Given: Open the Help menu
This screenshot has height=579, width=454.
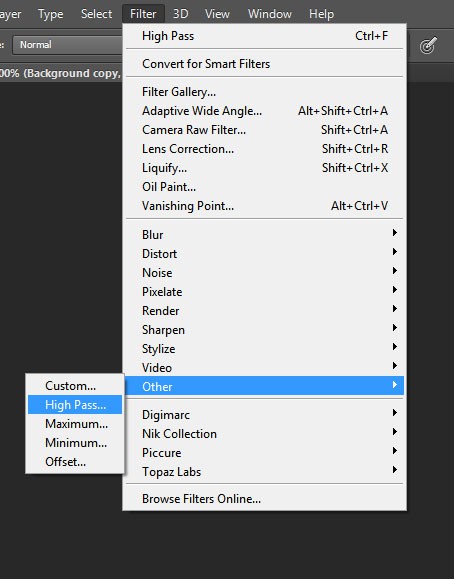Looking at the screenshot, I should click(x=321, y=14).
